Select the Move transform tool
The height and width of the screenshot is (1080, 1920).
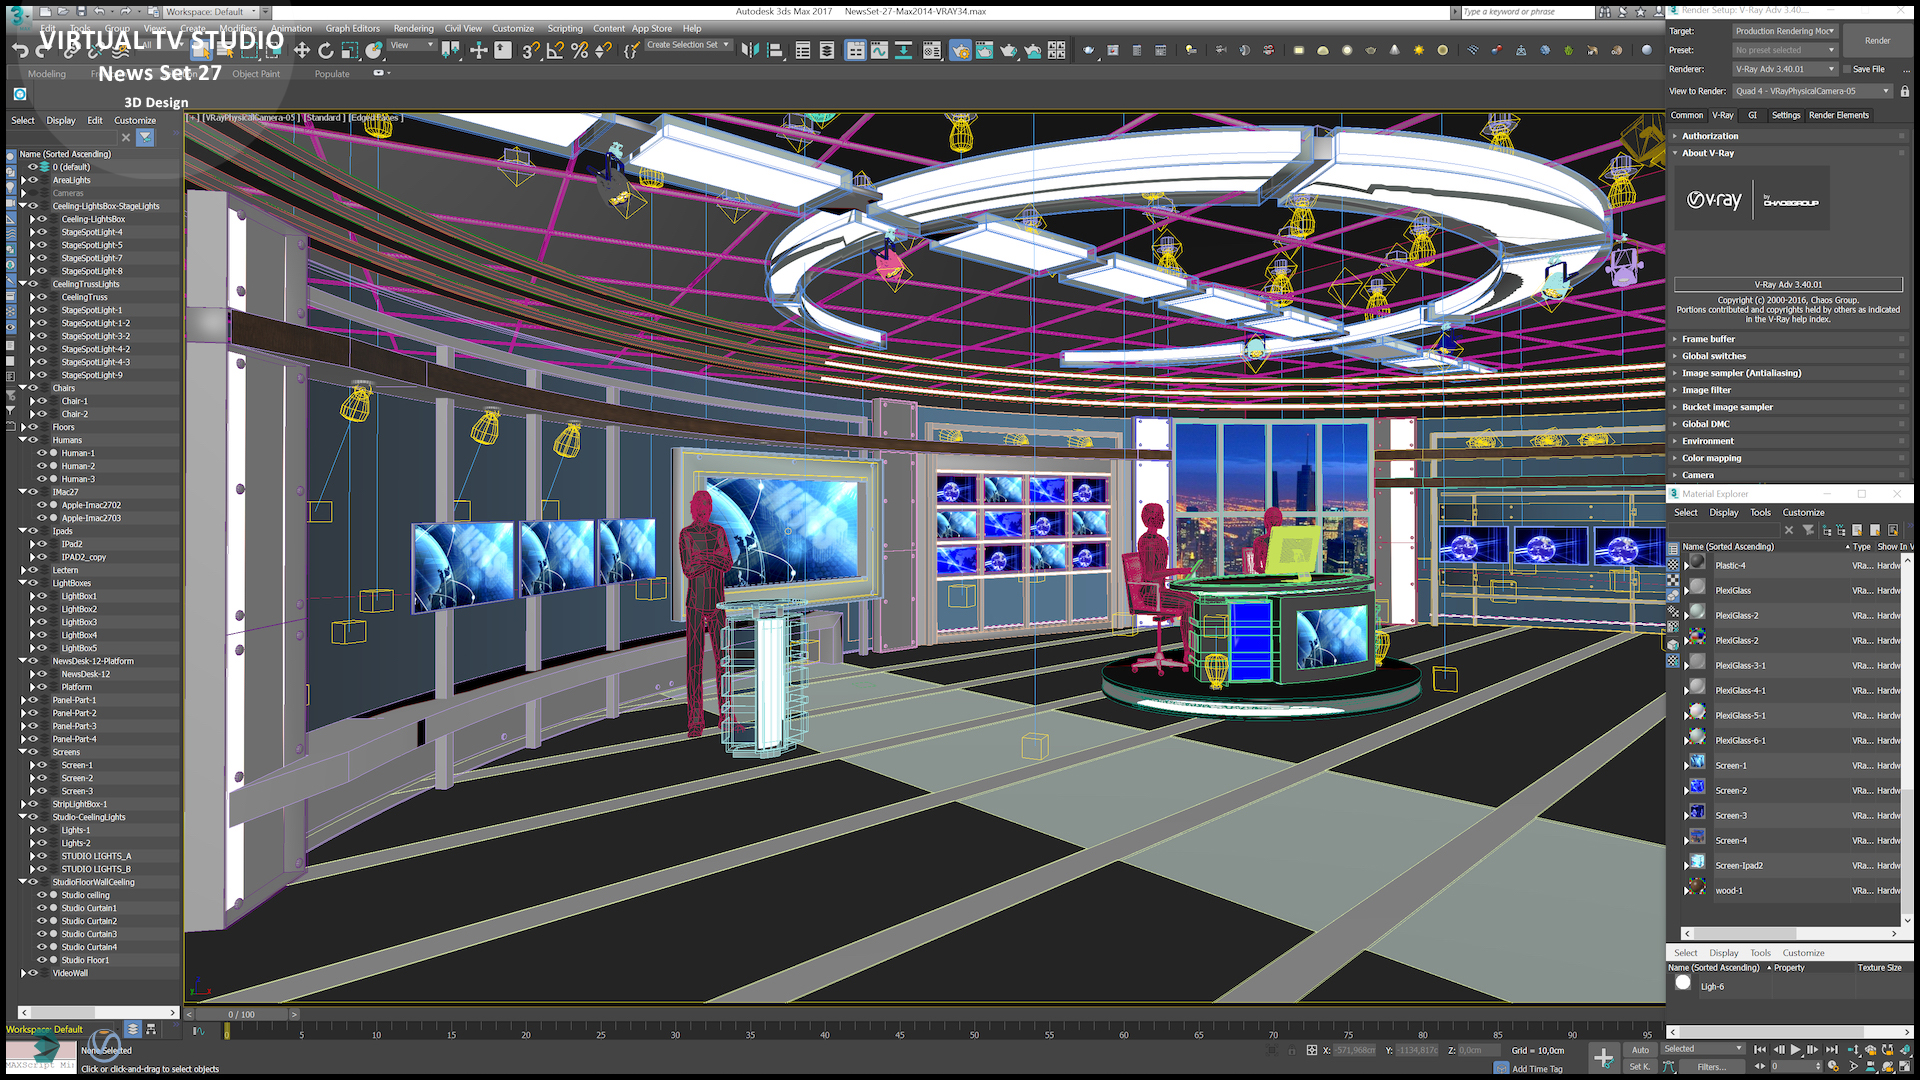click(302, 51)
